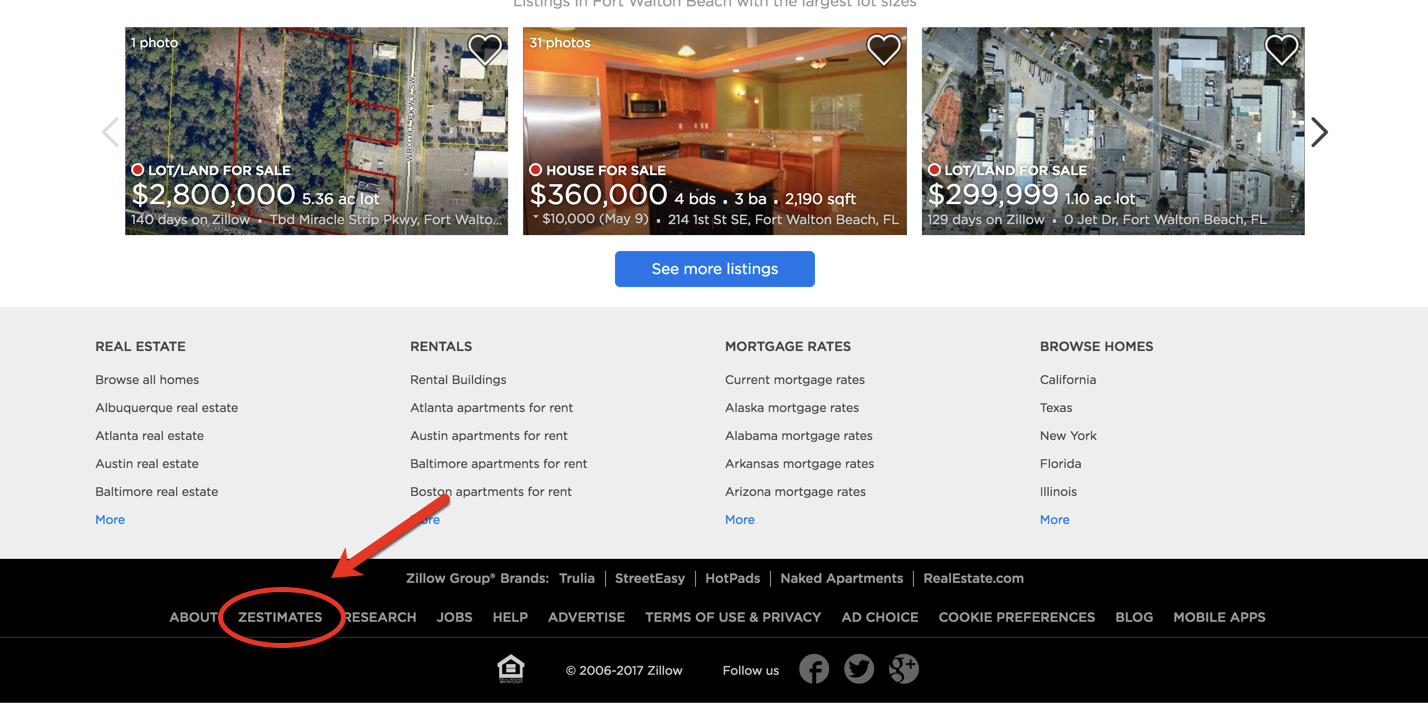
Task: Heart the $299,999 Jet Dr lot
Action: tap(1281, 49)
